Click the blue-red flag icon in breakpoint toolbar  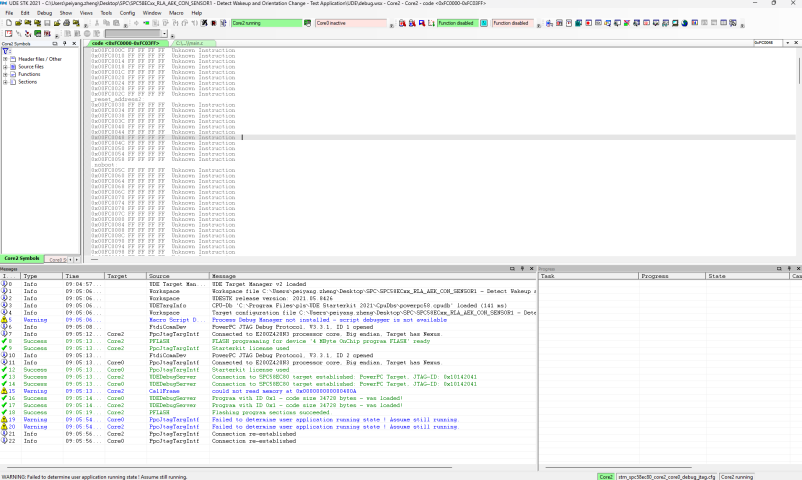pyautogui.click(x=422, y=23)
